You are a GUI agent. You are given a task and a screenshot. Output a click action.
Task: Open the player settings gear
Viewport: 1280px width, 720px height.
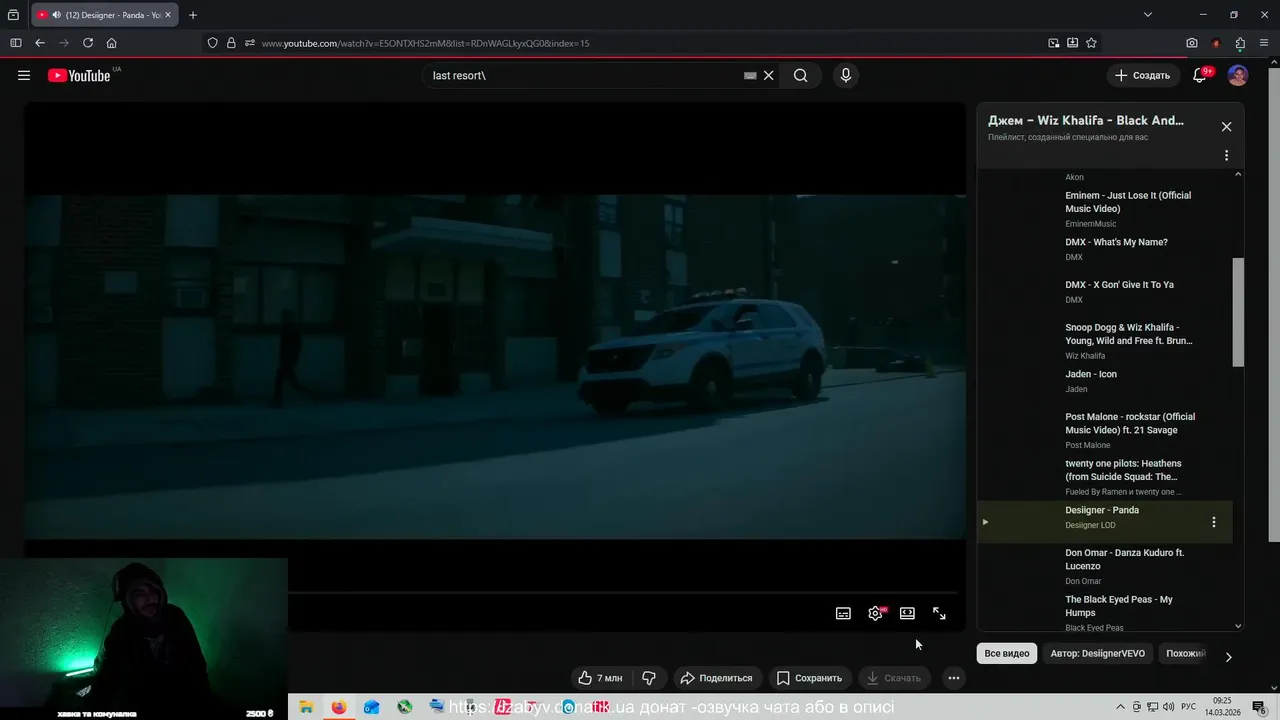875,613
